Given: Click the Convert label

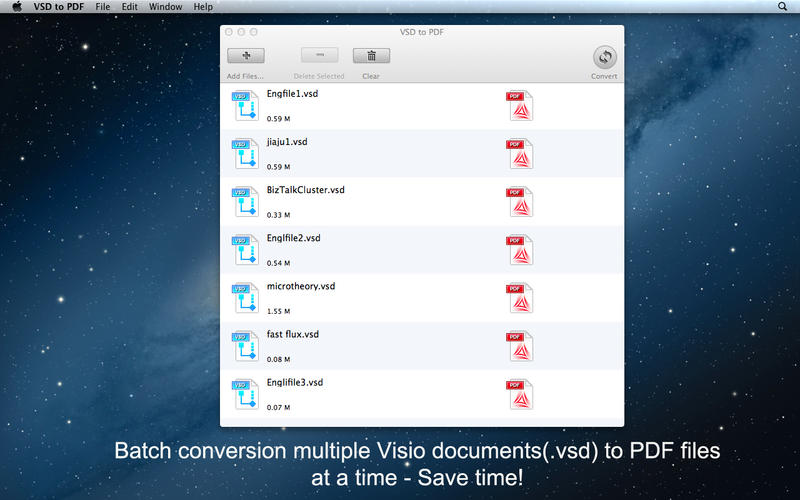Looking at the screenshot, I should (x=604, y=76).
